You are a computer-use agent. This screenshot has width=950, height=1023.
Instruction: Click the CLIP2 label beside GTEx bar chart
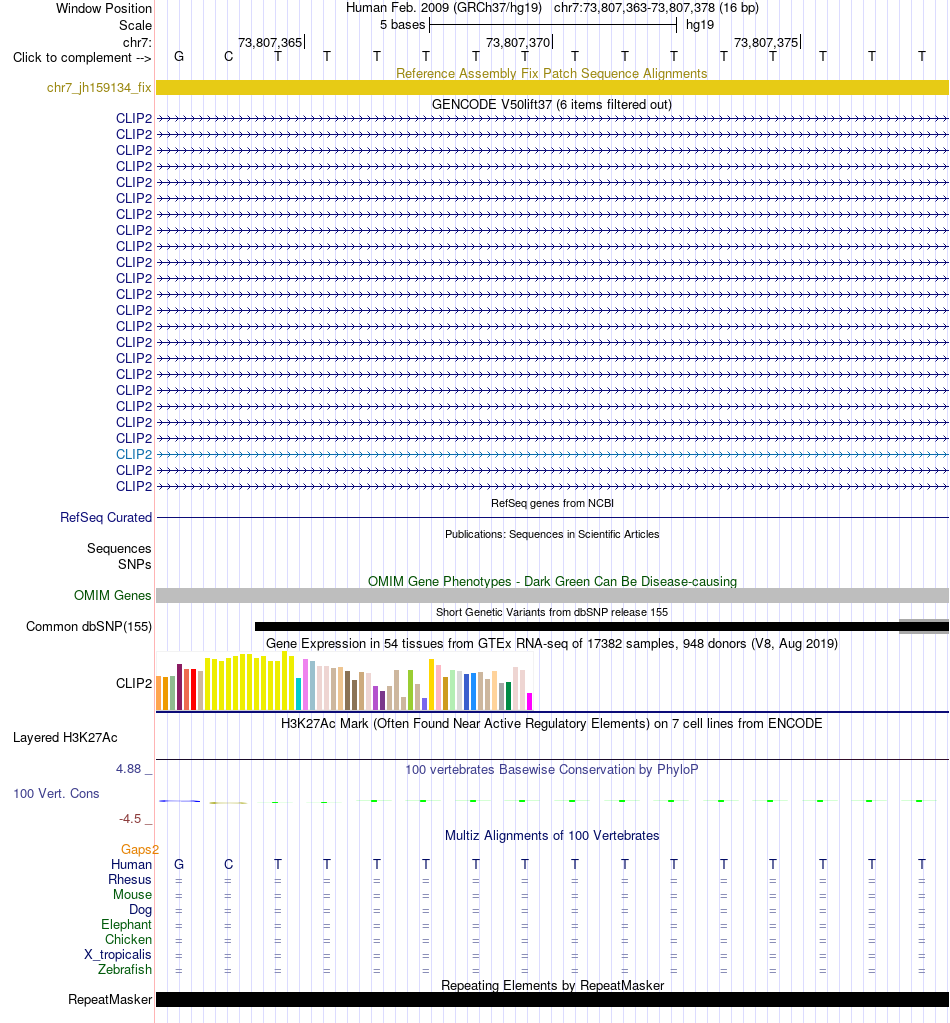134,683
